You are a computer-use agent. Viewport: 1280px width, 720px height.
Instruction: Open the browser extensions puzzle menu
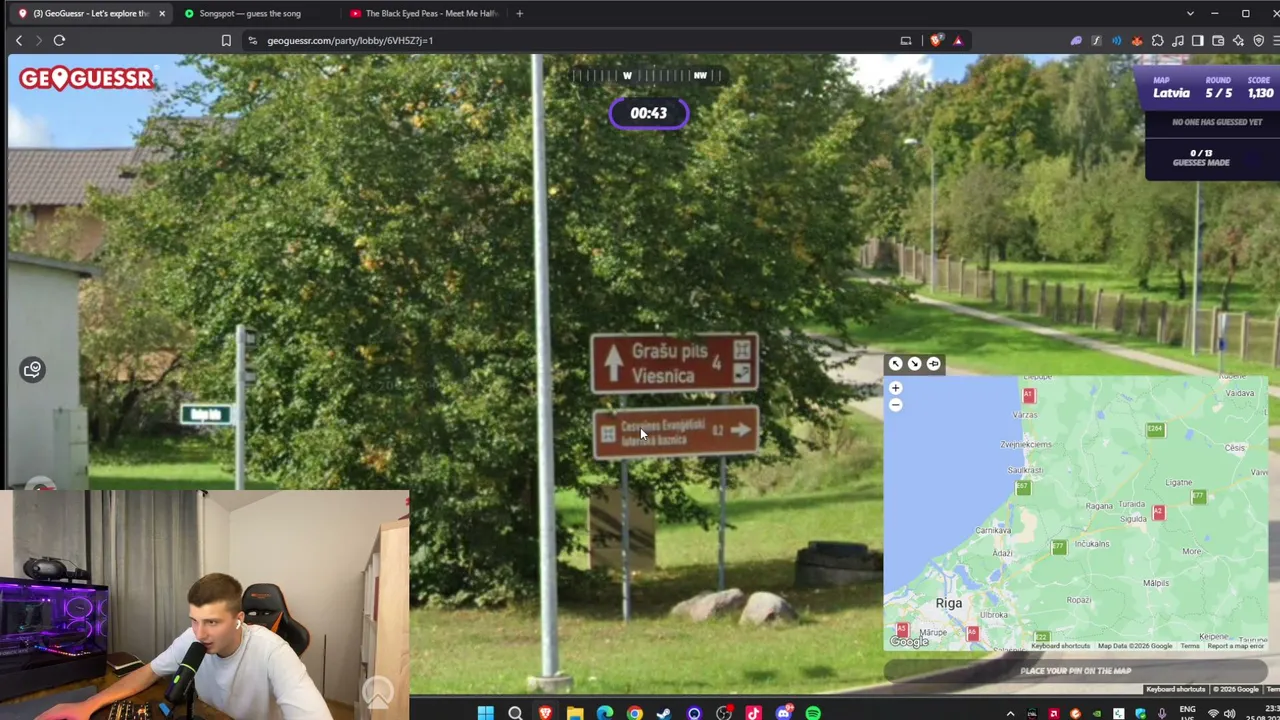(x=1157, y=41)
